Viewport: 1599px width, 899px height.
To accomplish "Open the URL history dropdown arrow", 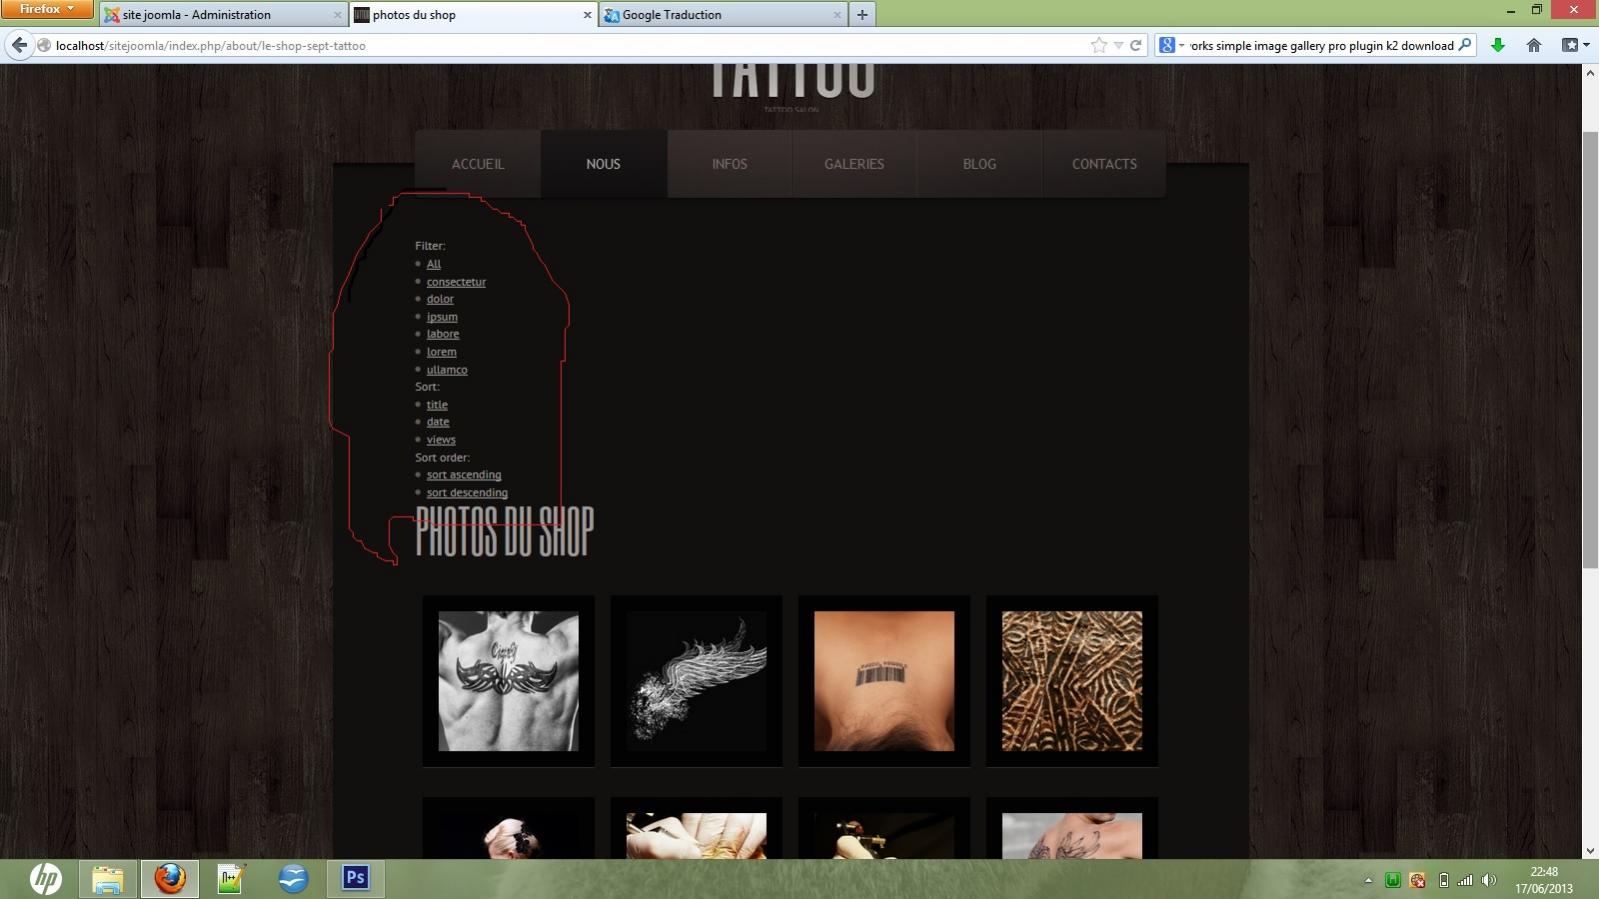I will 1119,45.
